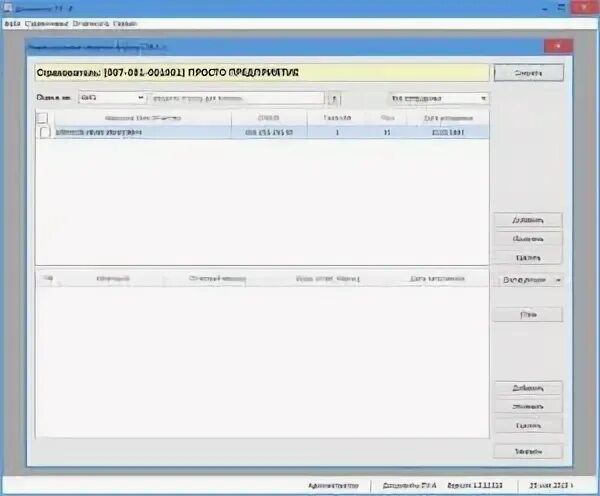
Task: Click the yellow Страхователь ПРОСТО ПРЕДПРИЯТИЕ banner
Action: tap(262, 73)
